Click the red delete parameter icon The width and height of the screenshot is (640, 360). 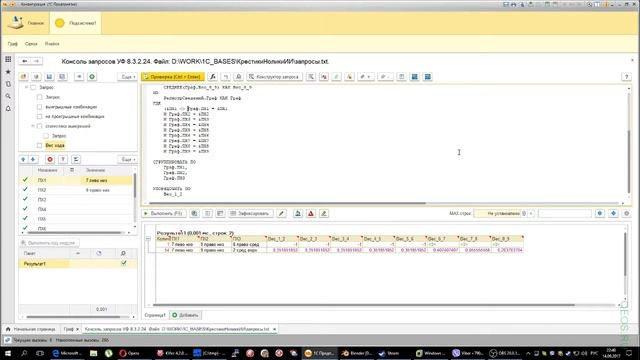pyautogui.click(x=50, y=160)
